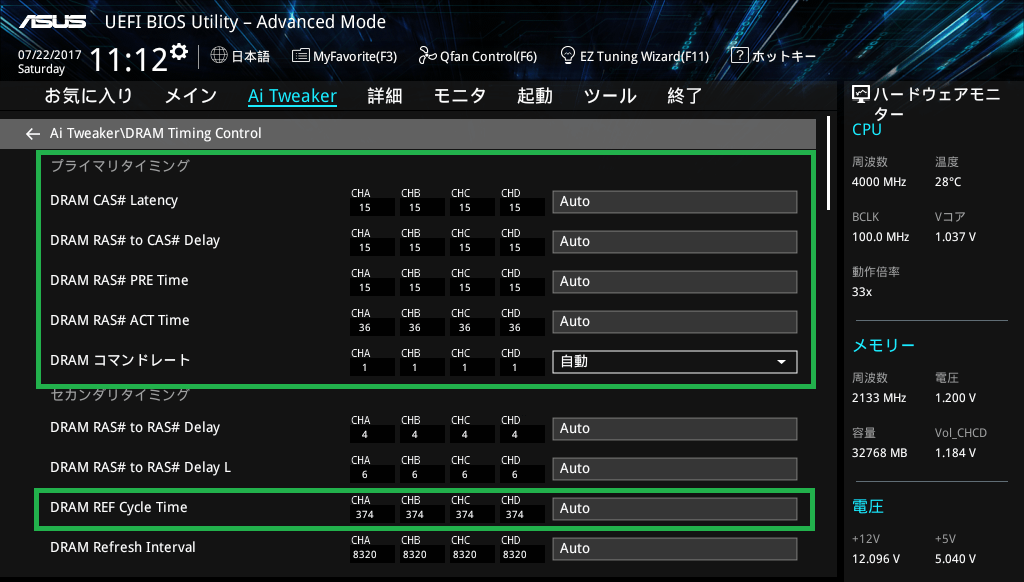Click the MyFavorite list icon
Screen dimensions: 1024x582
tap(300, 56)
